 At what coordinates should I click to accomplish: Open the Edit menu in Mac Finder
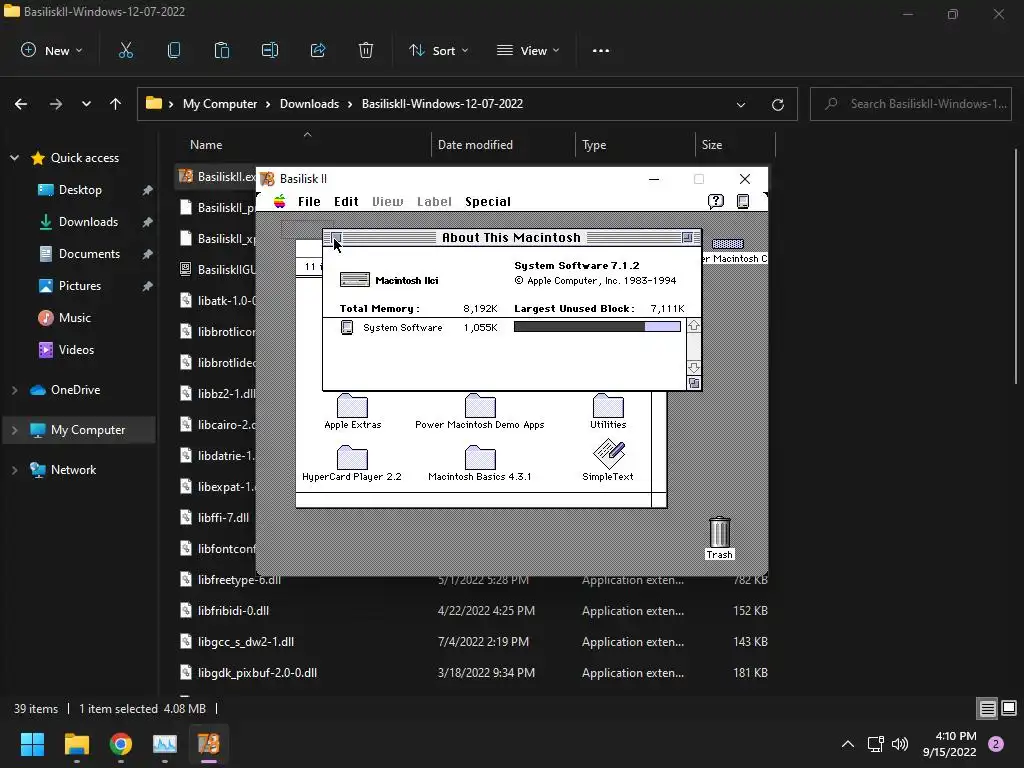[346, 202]
